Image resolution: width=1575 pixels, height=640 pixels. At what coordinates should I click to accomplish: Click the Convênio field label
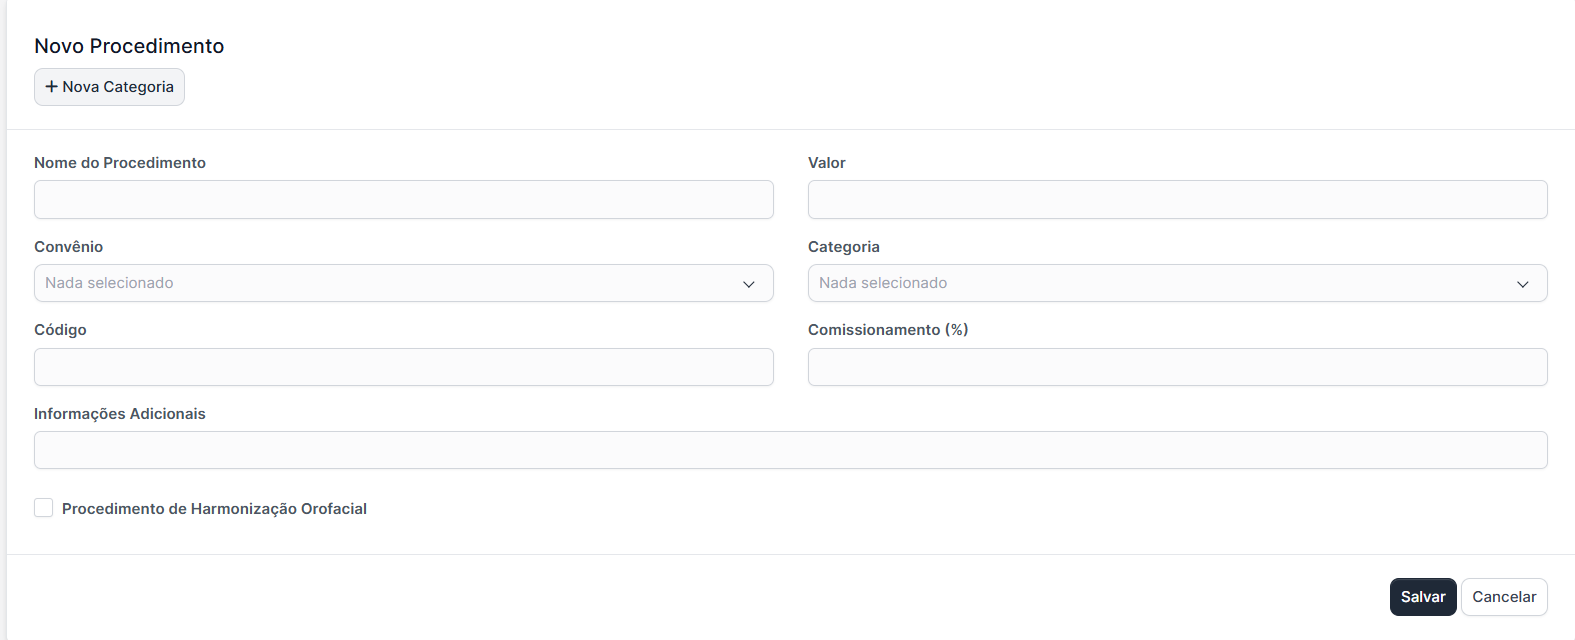click(68, 247)
